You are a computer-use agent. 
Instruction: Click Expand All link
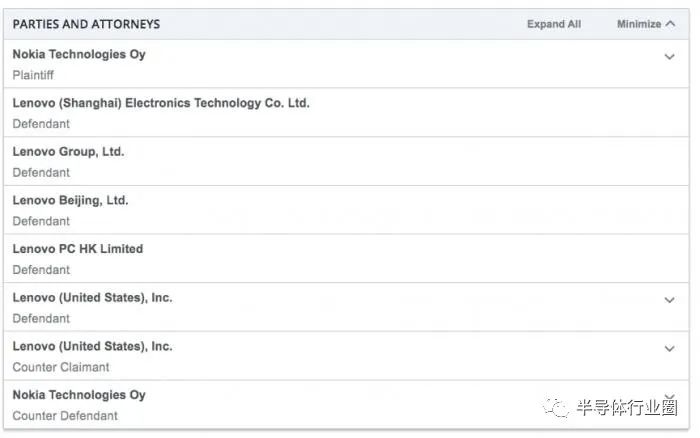(x=554, y=24)
